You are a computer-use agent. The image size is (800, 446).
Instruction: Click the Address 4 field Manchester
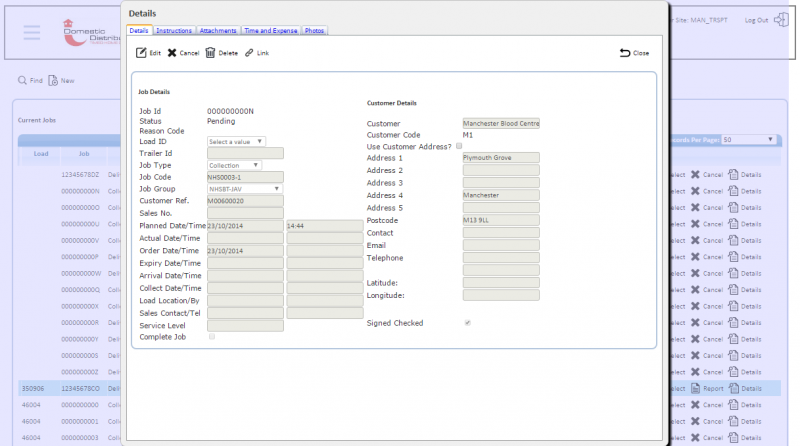501,195
